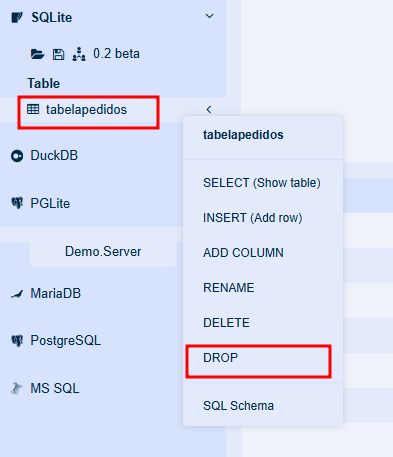The image size is (393, 457).
Task: Click the MS SQL icon
Action: tap(17, 388)
